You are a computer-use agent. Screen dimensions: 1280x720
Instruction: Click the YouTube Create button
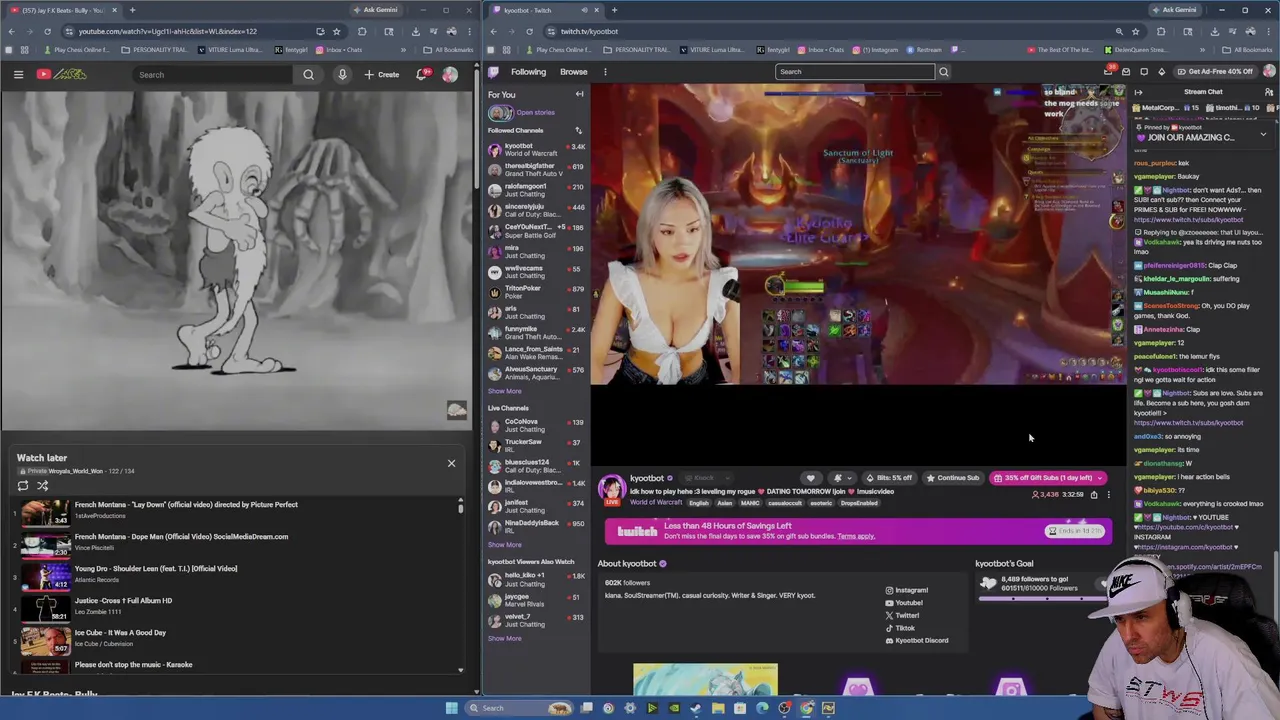tap(382, 74)
